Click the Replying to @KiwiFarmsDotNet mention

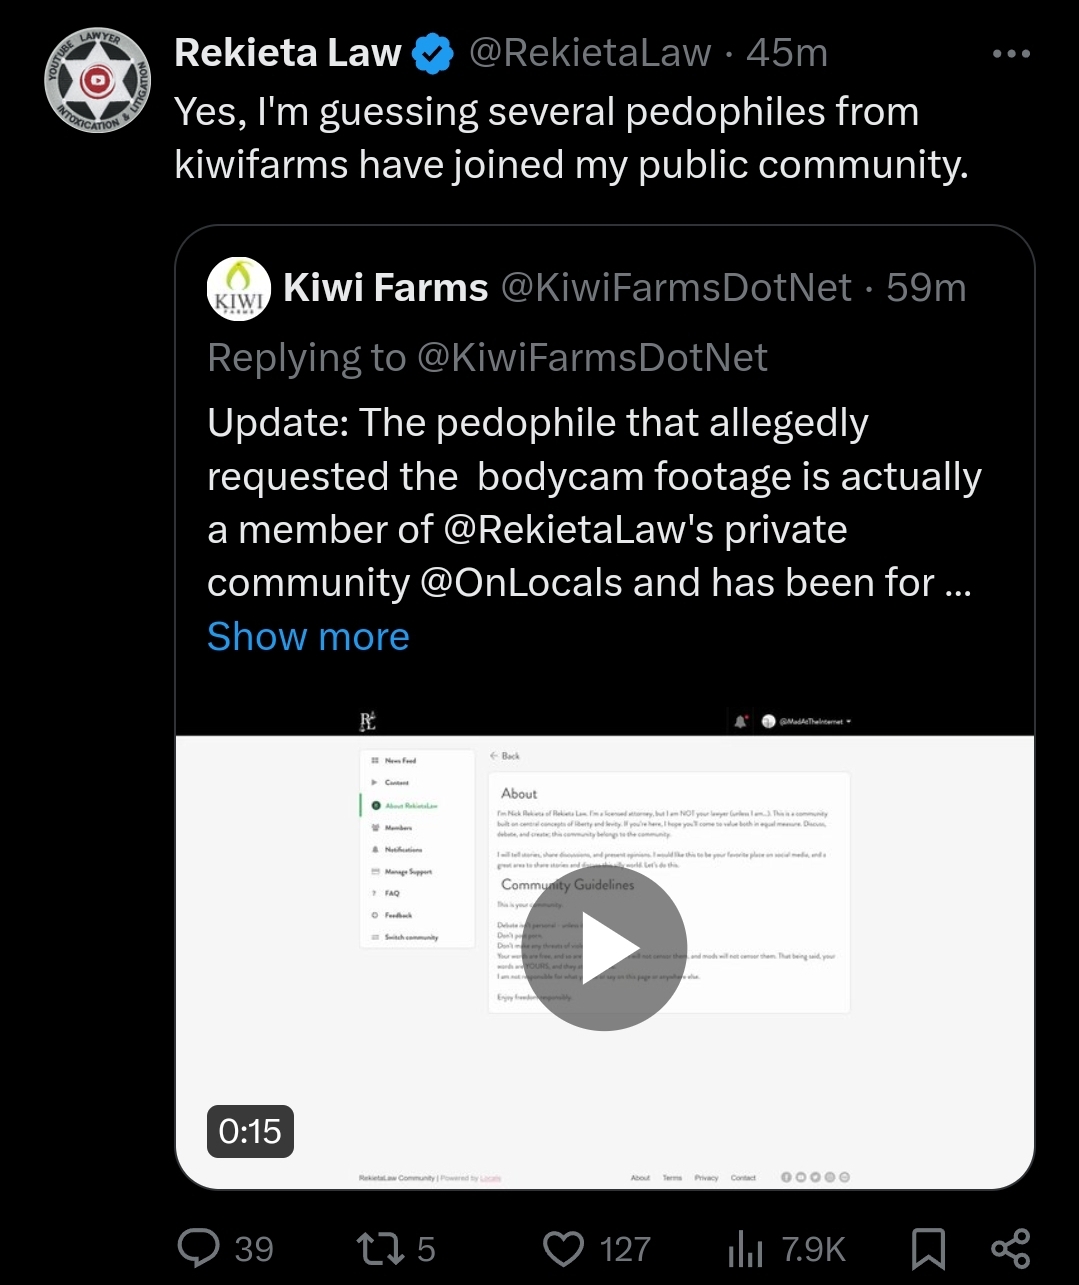pos(592,358)
